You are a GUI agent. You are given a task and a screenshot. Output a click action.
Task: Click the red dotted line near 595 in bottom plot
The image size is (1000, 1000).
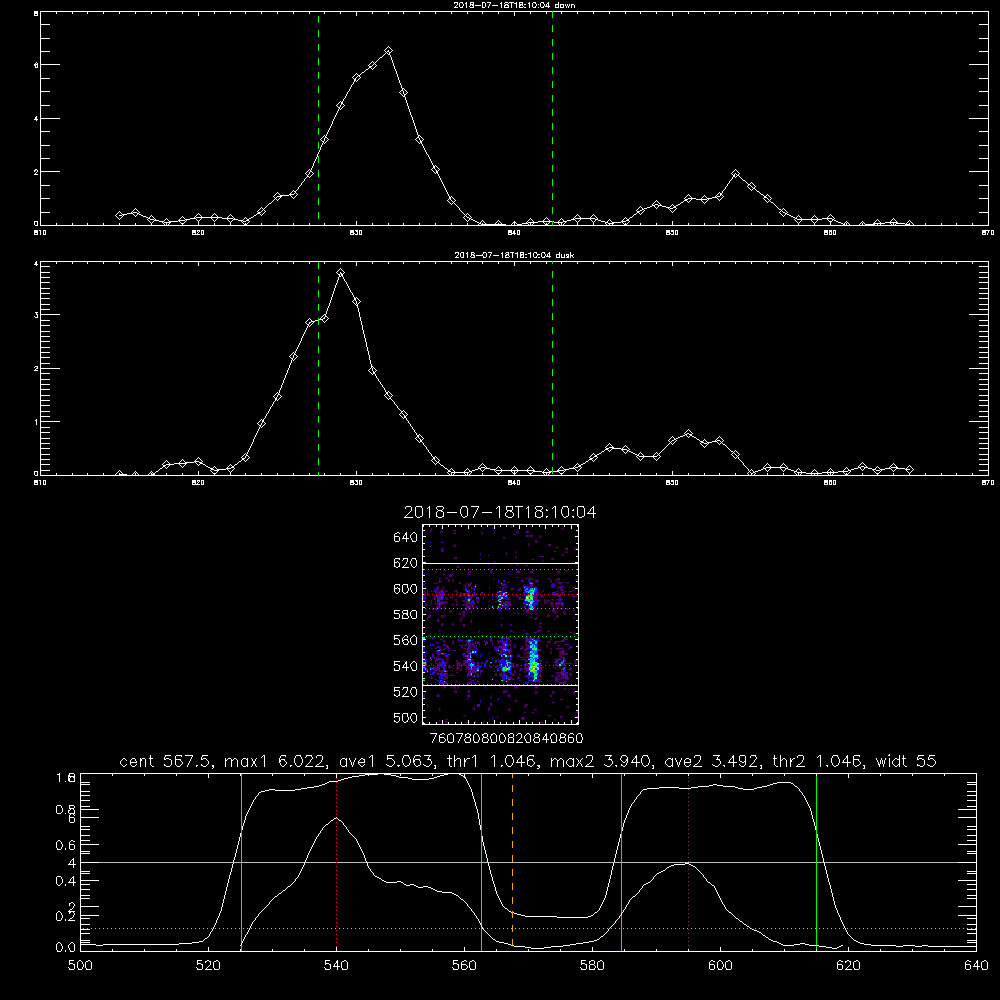click(688, 861)
